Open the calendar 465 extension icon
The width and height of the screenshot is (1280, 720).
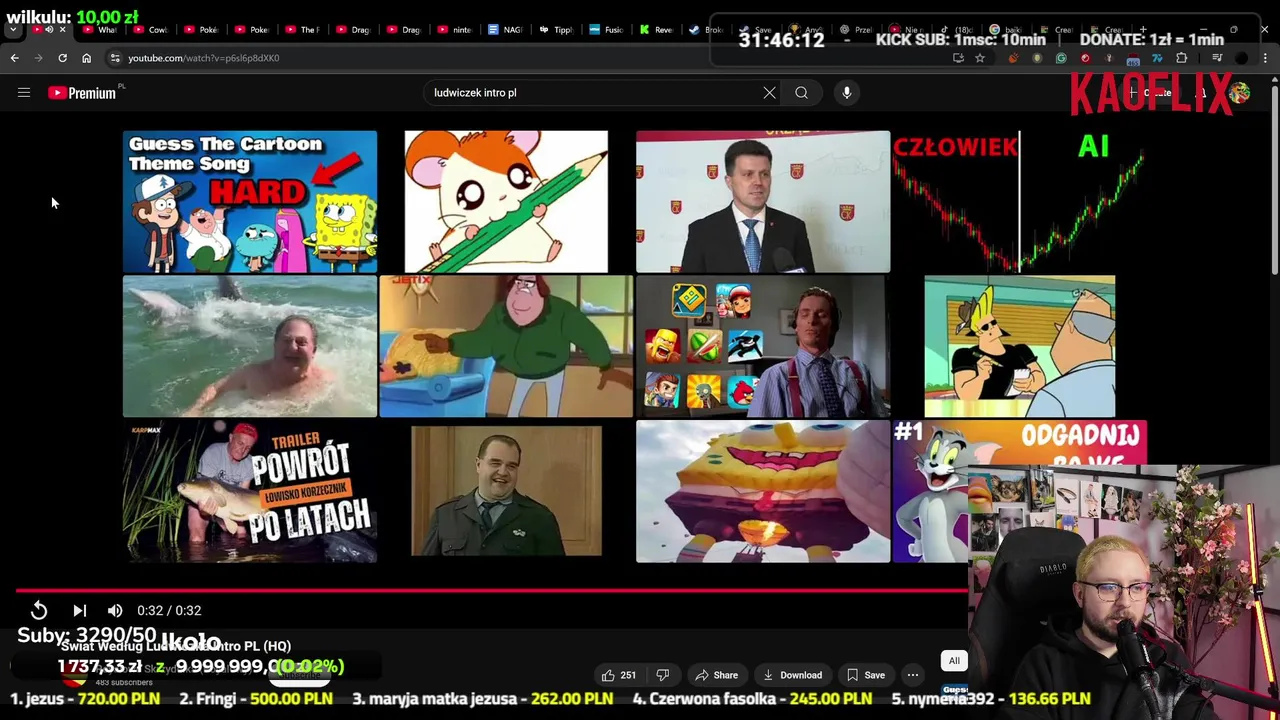coord(1133,58)
